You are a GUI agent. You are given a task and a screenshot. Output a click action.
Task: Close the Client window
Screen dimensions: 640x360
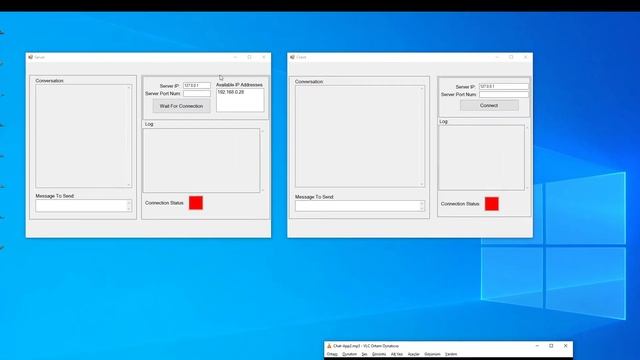pyautogui.click(x=525, y=57)
